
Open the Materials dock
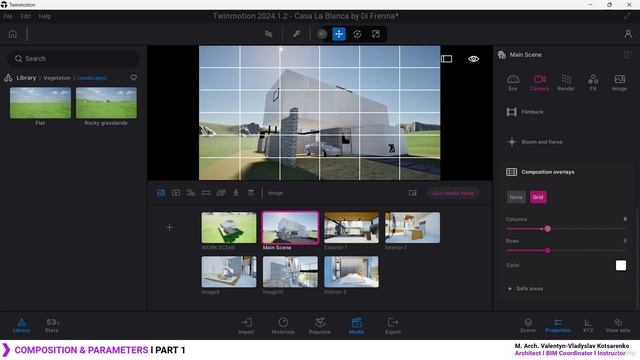283,326
